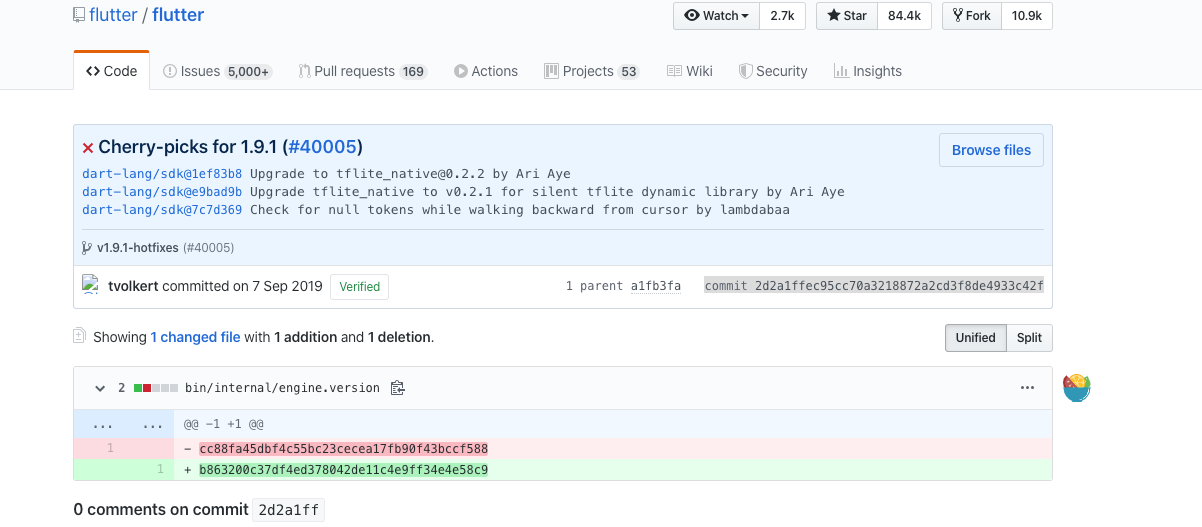Select deleted line number 1
Viewport: 1202px width, 527px height.
(110, 448)
